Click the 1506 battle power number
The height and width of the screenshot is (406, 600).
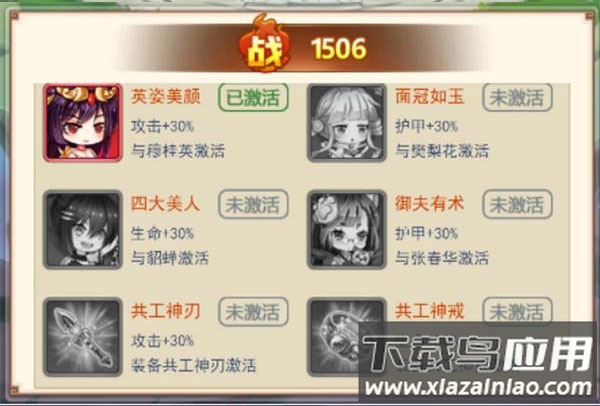click(x=339, y=49)
